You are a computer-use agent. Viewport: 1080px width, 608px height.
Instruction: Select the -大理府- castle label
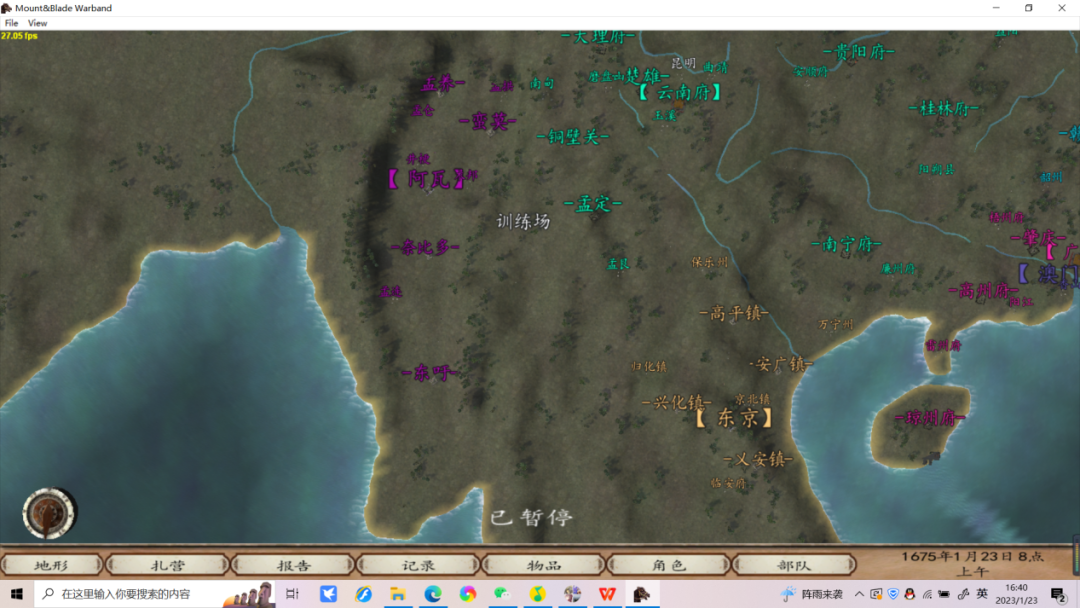coord(598,36)
